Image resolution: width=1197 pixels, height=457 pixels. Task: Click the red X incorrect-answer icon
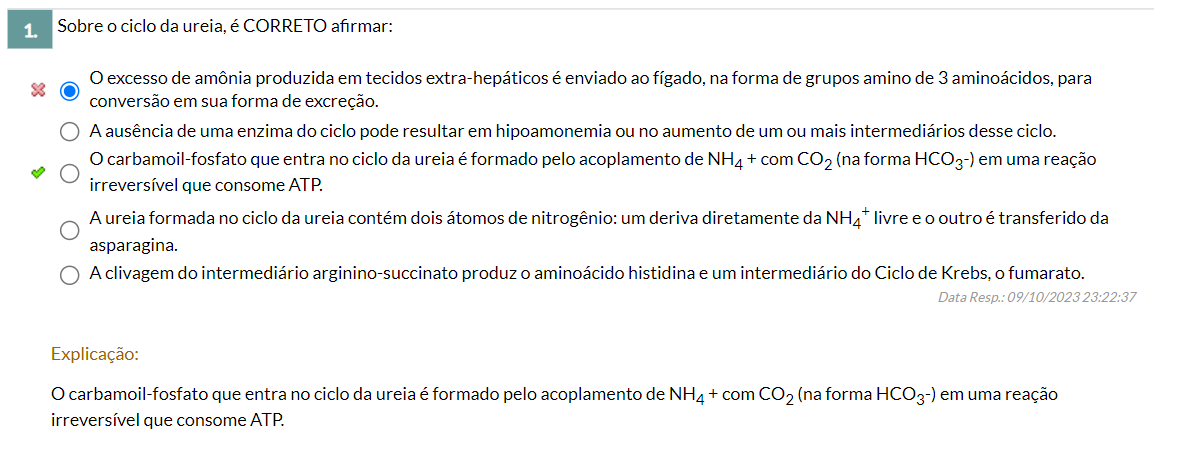click(37, 91)
